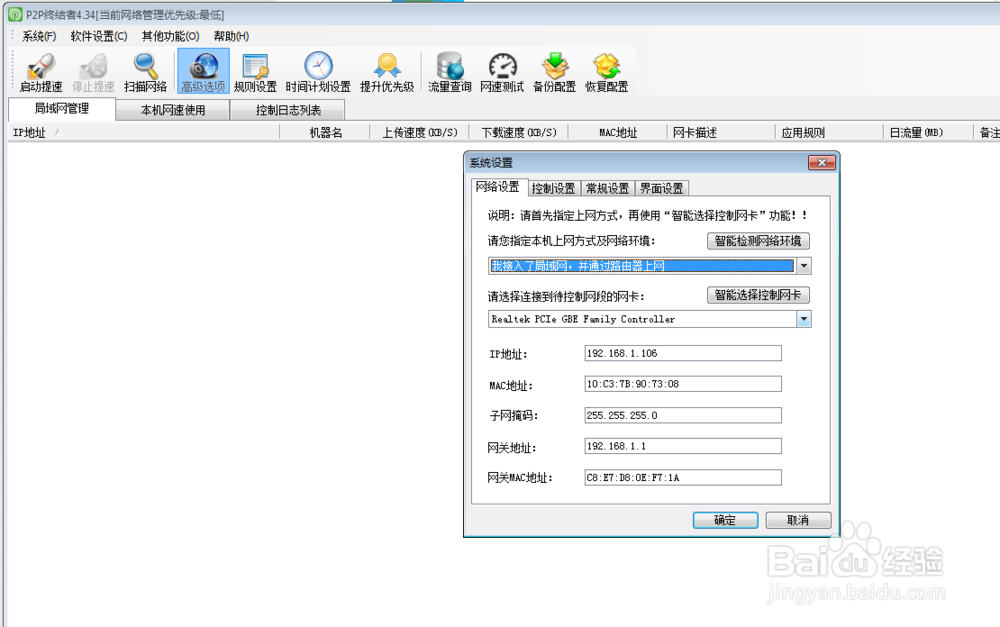
Task: Click the 提升优先级 icon
Action: pyautogui.click(x=387, y=70)
